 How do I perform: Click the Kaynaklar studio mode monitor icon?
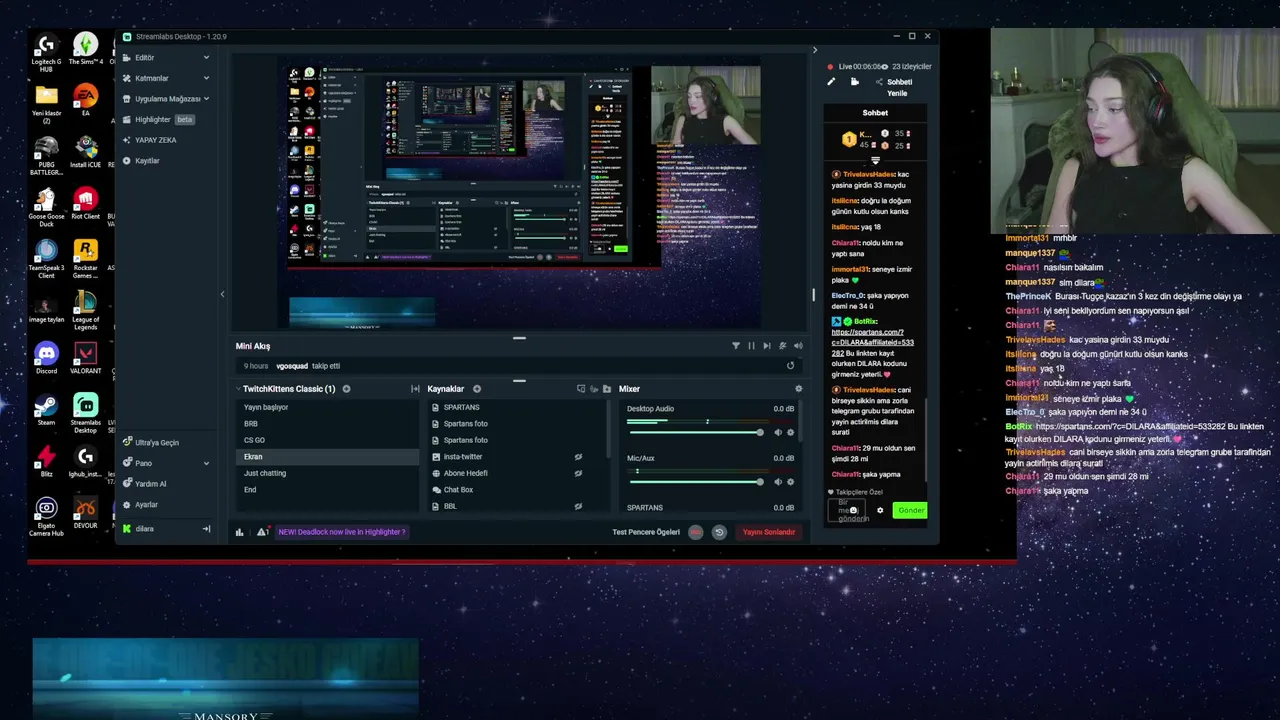pos(581,389)
